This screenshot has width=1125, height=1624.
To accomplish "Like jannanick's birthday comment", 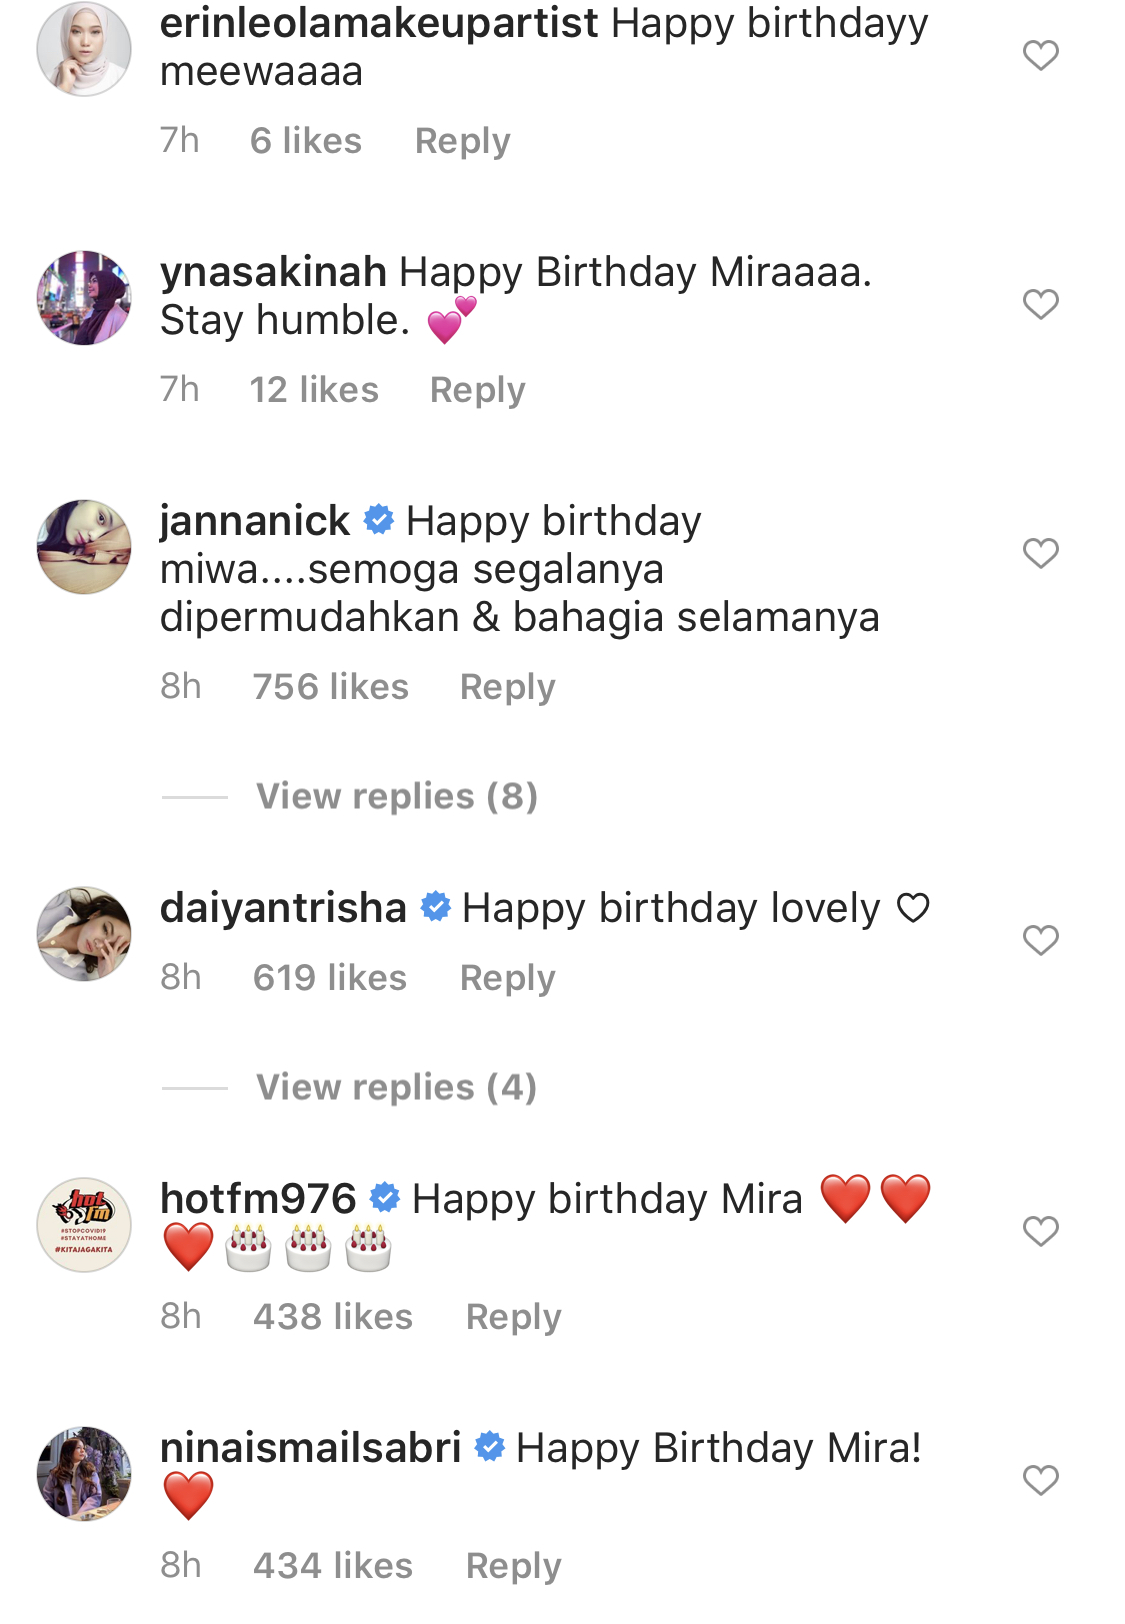I will [1040, 553].
